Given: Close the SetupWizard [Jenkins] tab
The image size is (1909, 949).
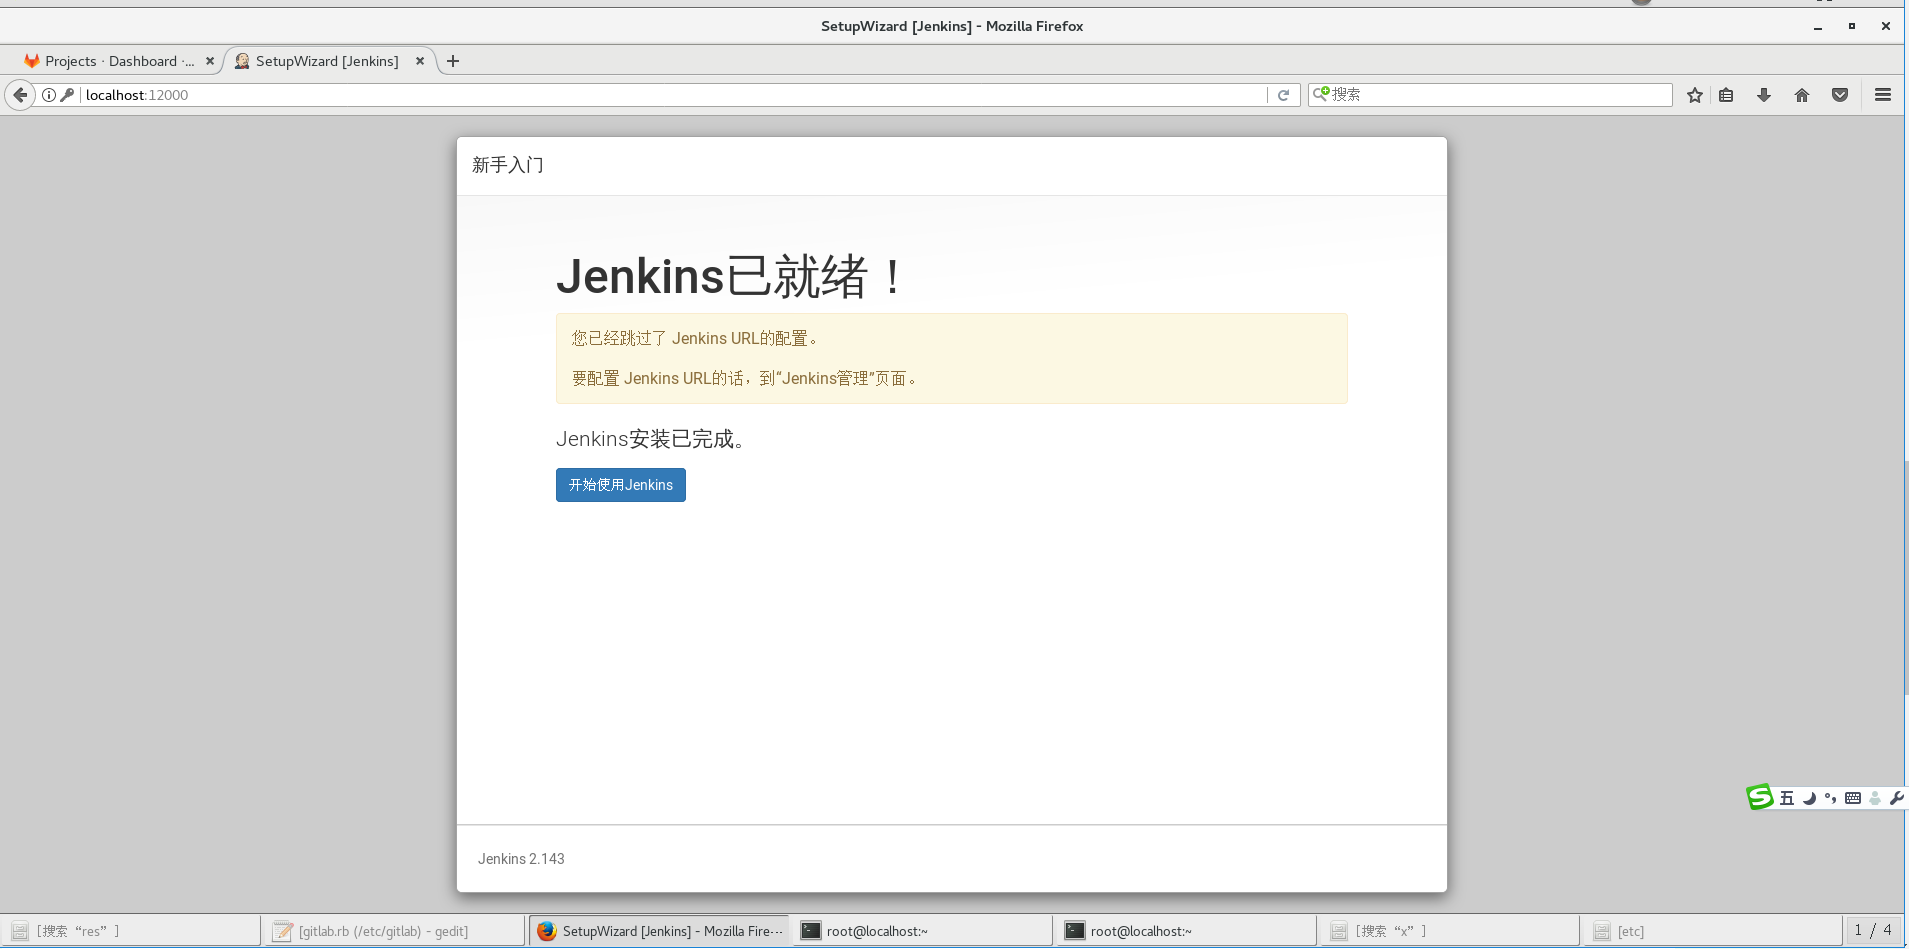Looking at the screenshot, I should [x=420, y=61].
